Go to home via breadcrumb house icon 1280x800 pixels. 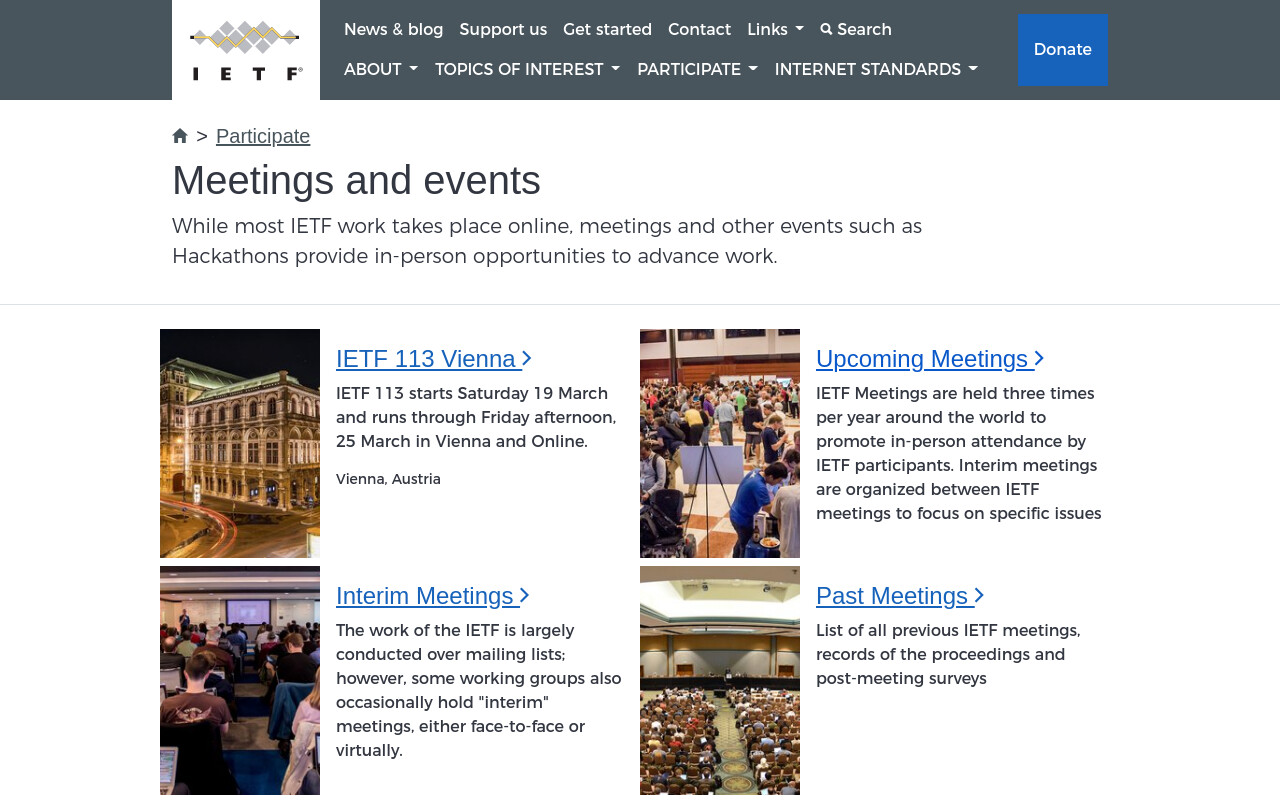click(180, 136)
